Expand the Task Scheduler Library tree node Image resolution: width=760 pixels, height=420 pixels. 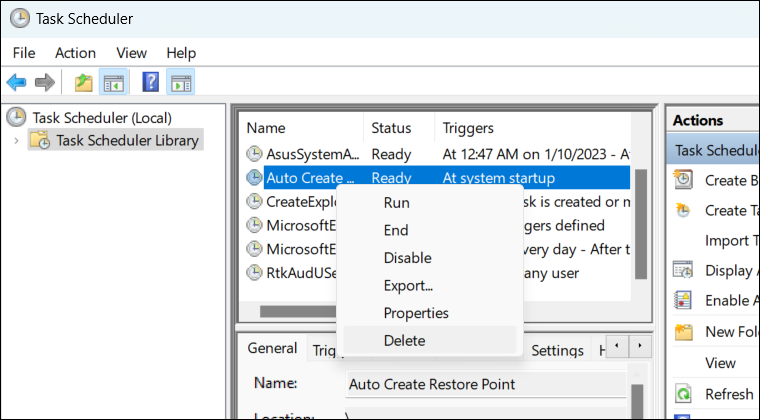[x=16, y=141]
